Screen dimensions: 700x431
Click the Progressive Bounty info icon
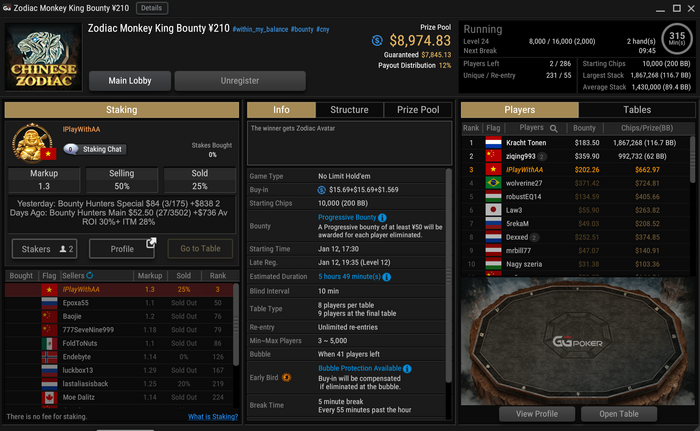(x=382, y=218)
